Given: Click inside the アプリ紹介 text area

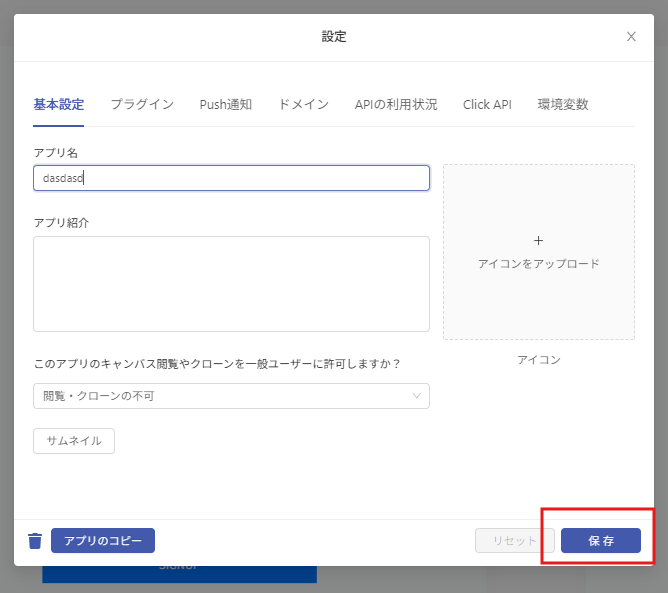Looking at the screenshot, I should pyautogui.click(x=231, y=283).
